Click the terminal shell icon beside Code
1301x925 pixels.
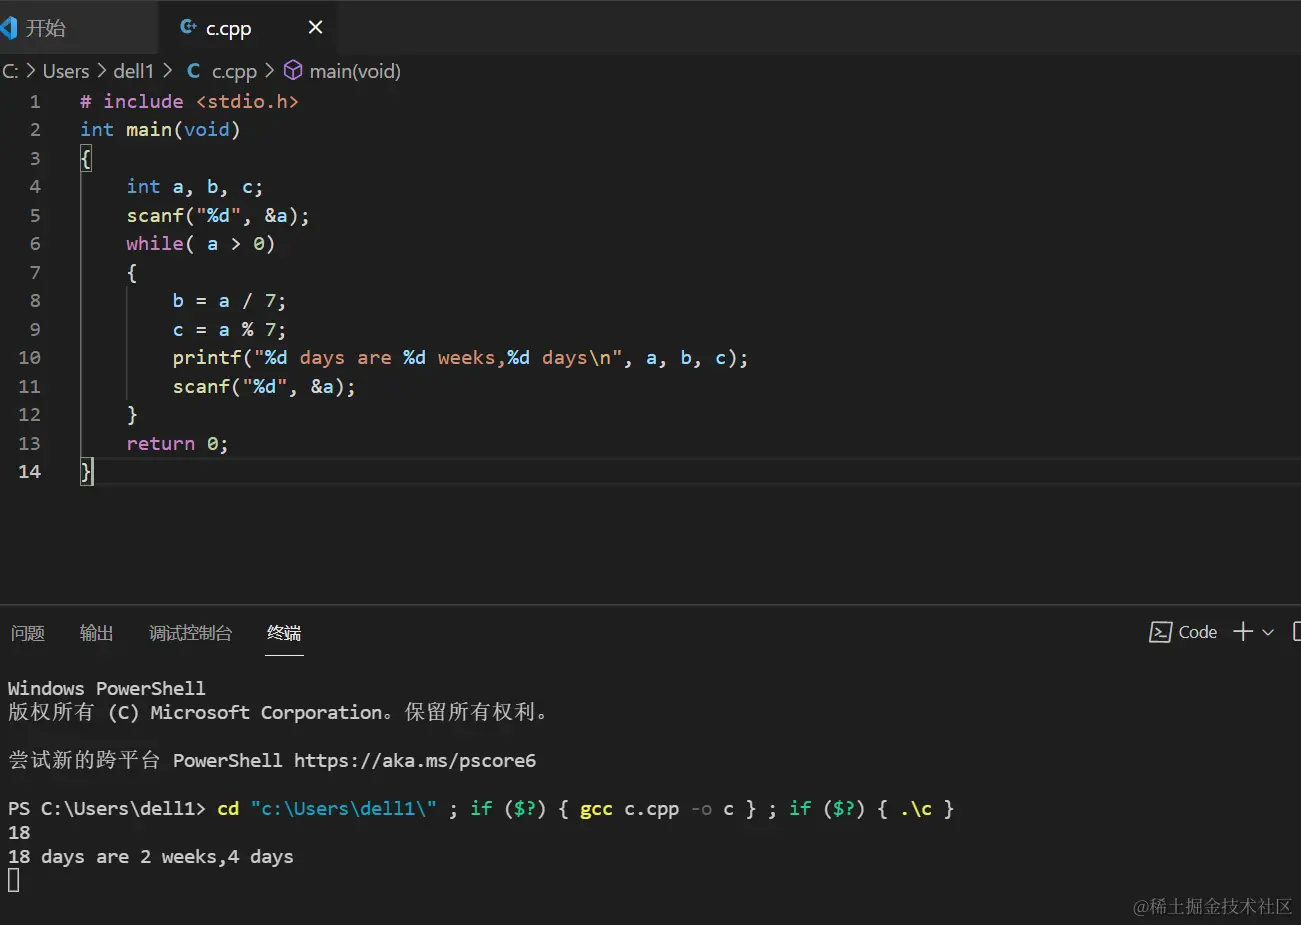(x=1160, y=632)
